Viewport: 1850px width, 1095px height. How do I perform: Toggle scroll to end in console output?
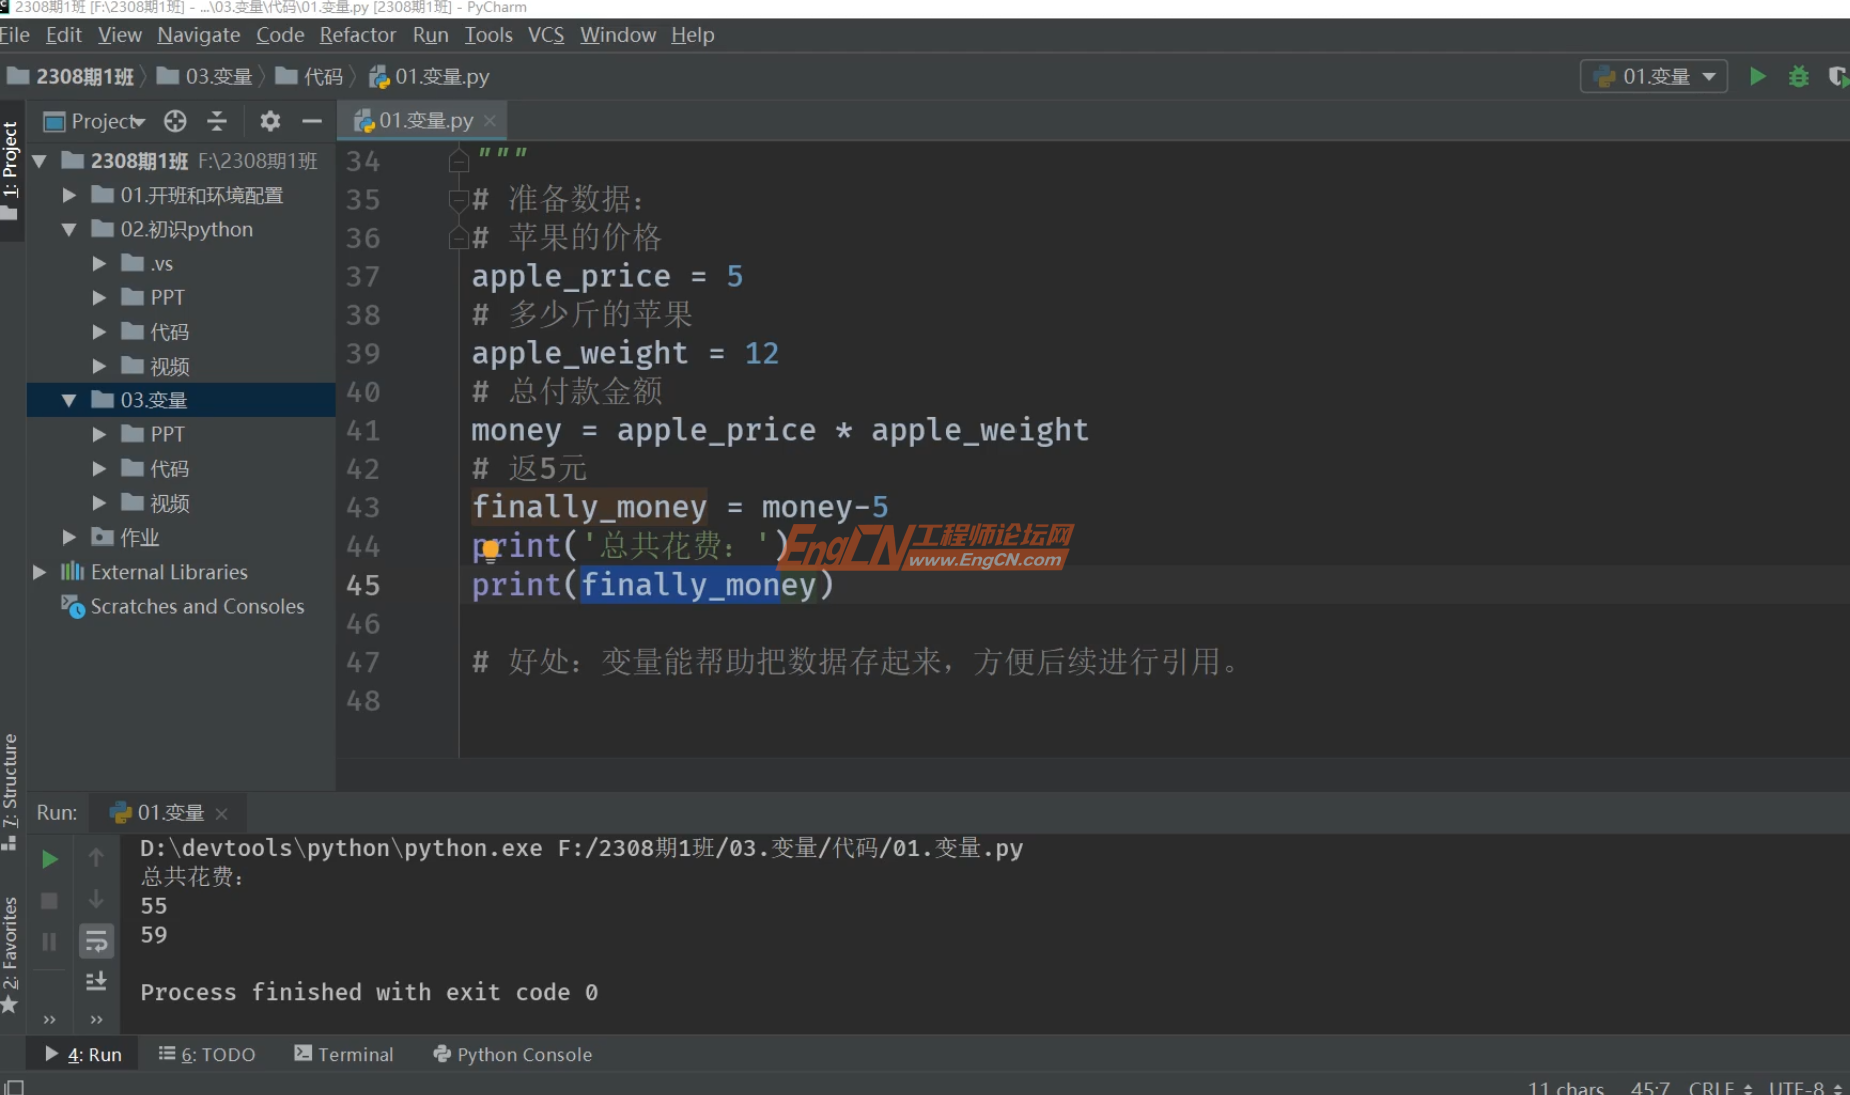(x=97, y=981)
